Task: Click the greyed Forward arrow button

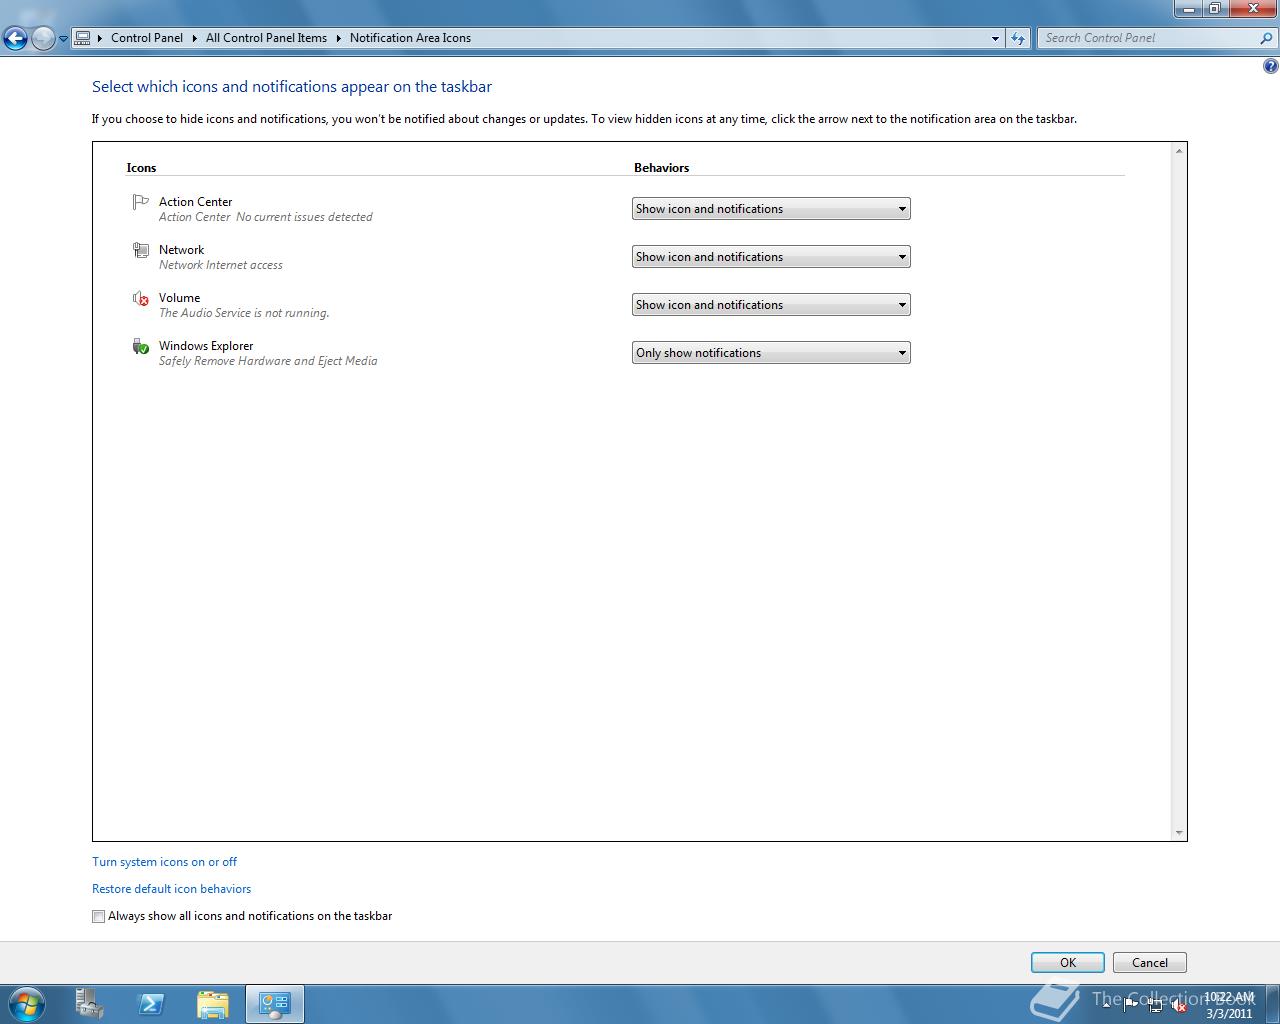Action: (43, 38)
